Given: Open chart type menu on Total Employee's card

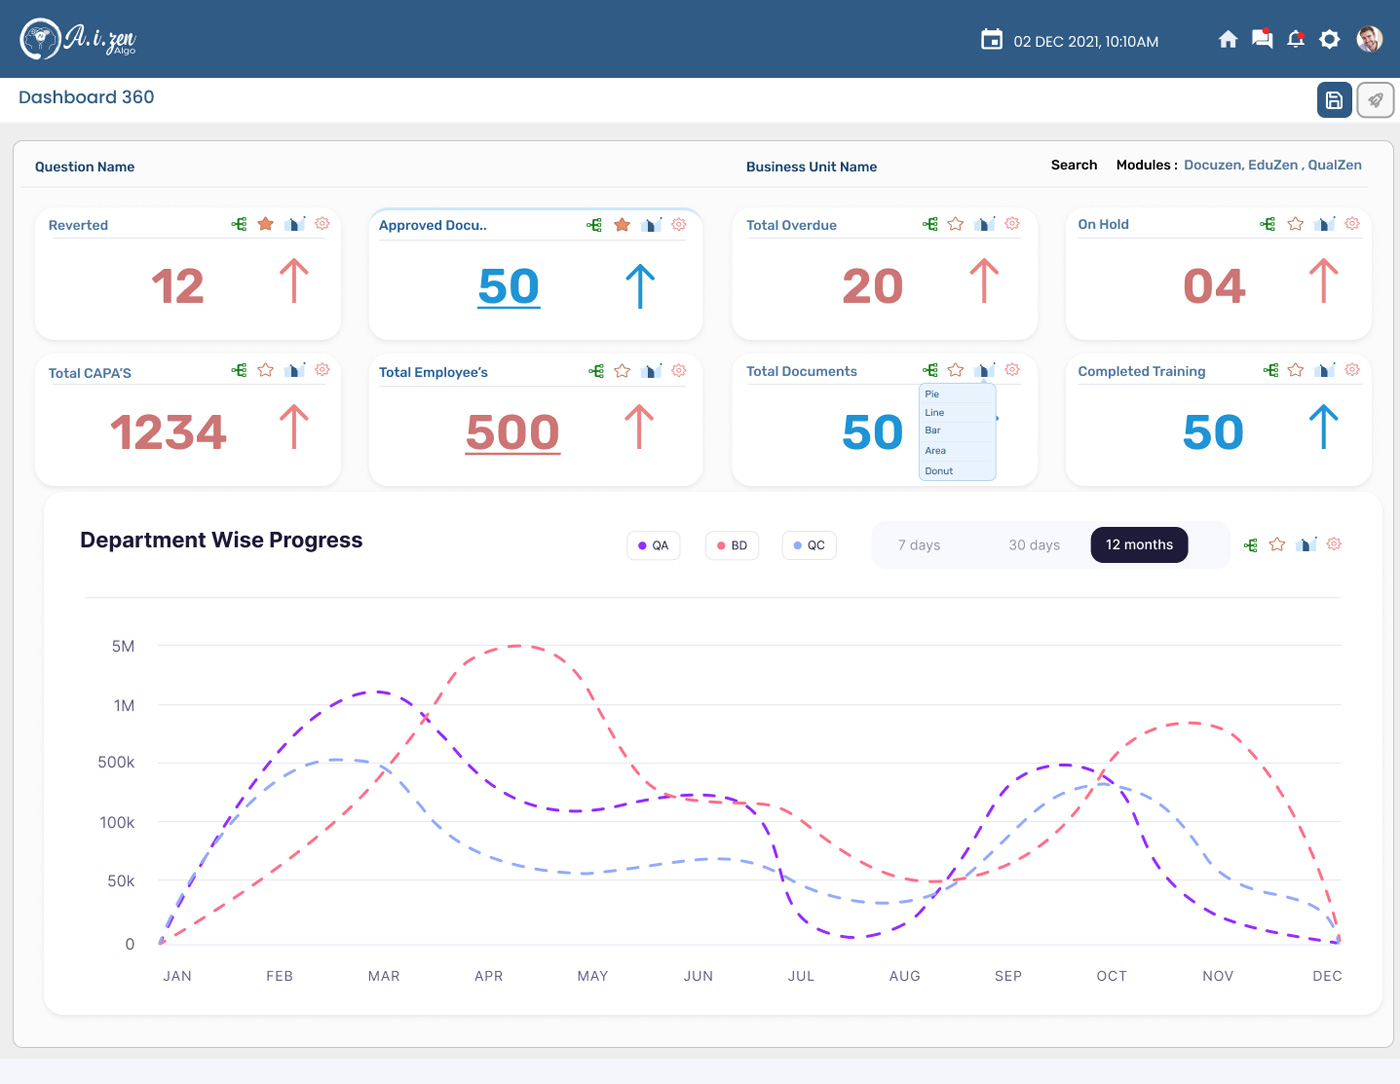Looking at the screenshot, I should tap(651, 371).
